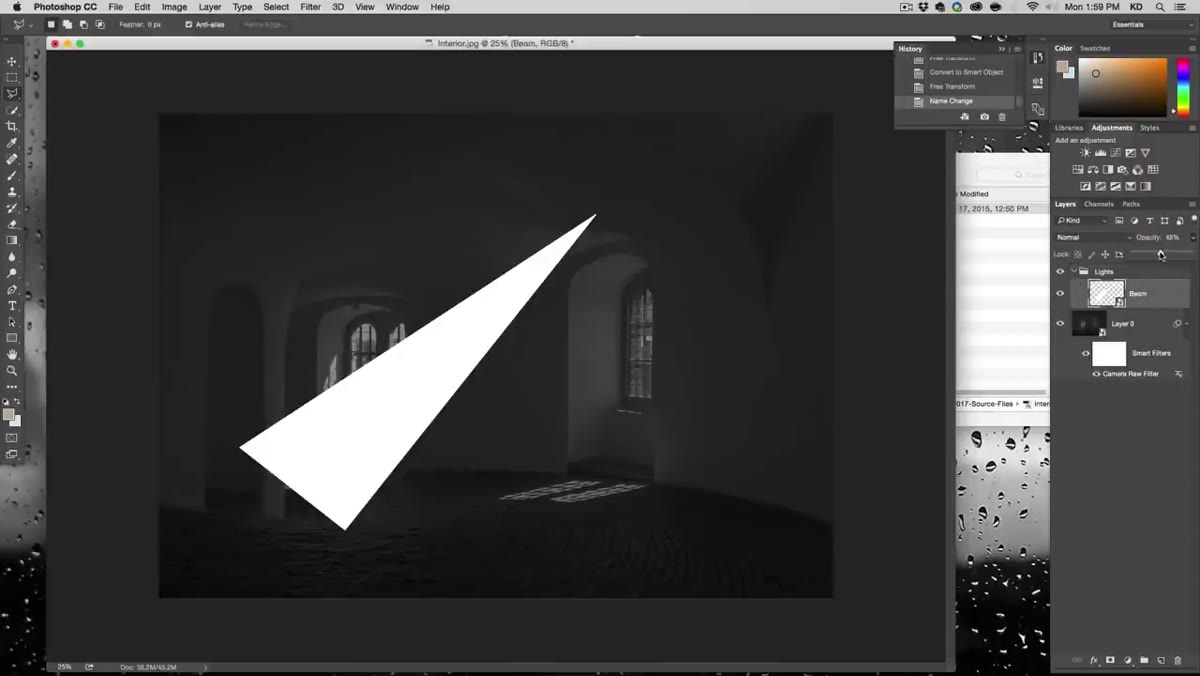
Task: Select the Blur tool
Action: [x=12, y=257]
